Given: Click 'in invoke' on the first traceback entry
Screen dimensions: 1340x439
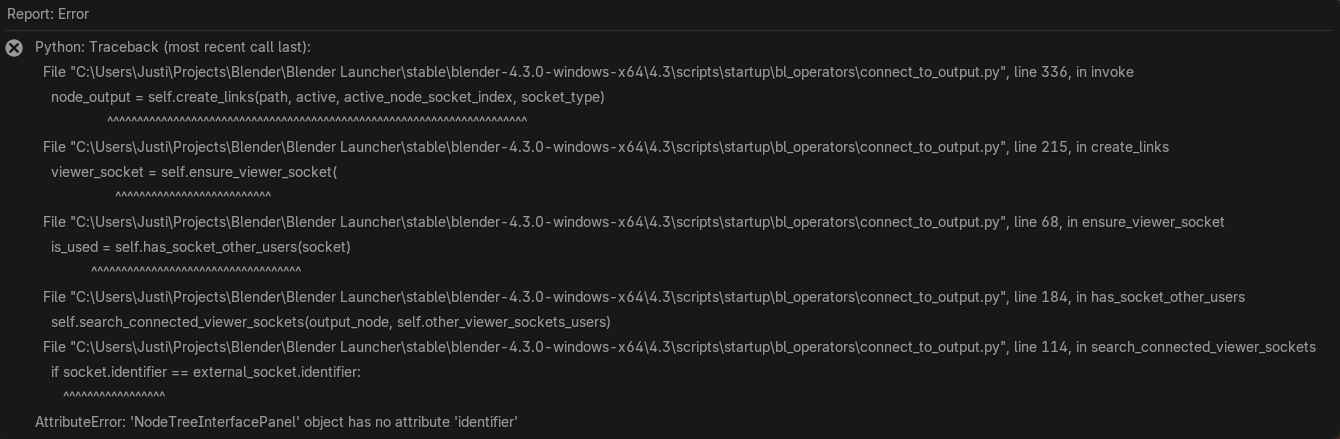Looking at the screenshot, I should coord(1104,72).
